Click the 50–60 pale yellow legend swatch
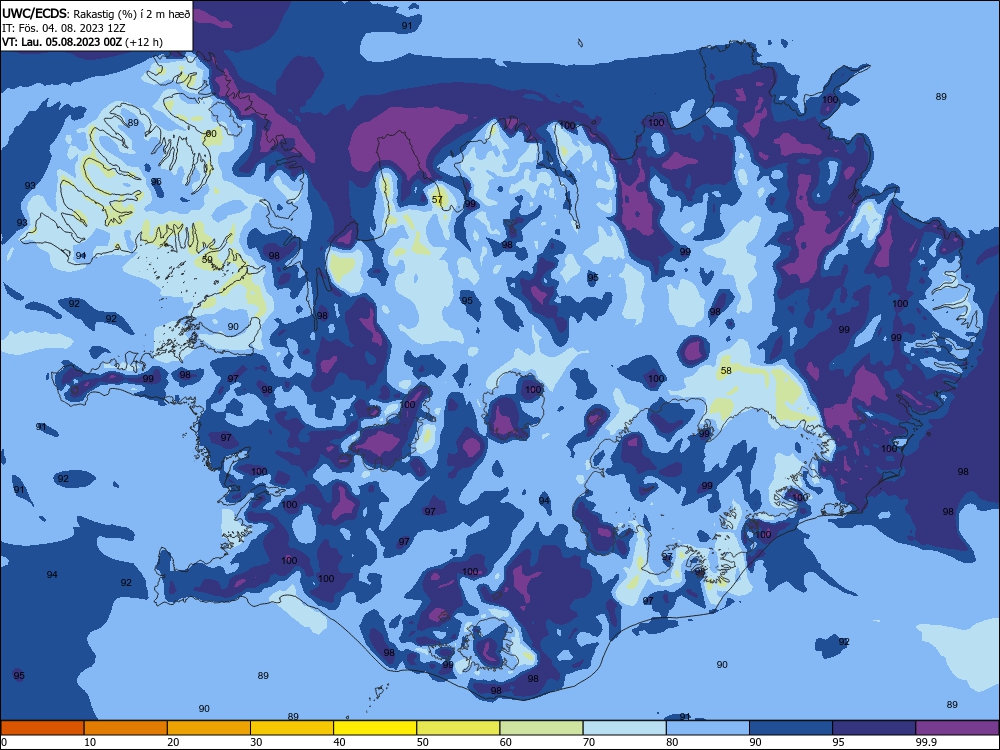 [x=459, y=728]
